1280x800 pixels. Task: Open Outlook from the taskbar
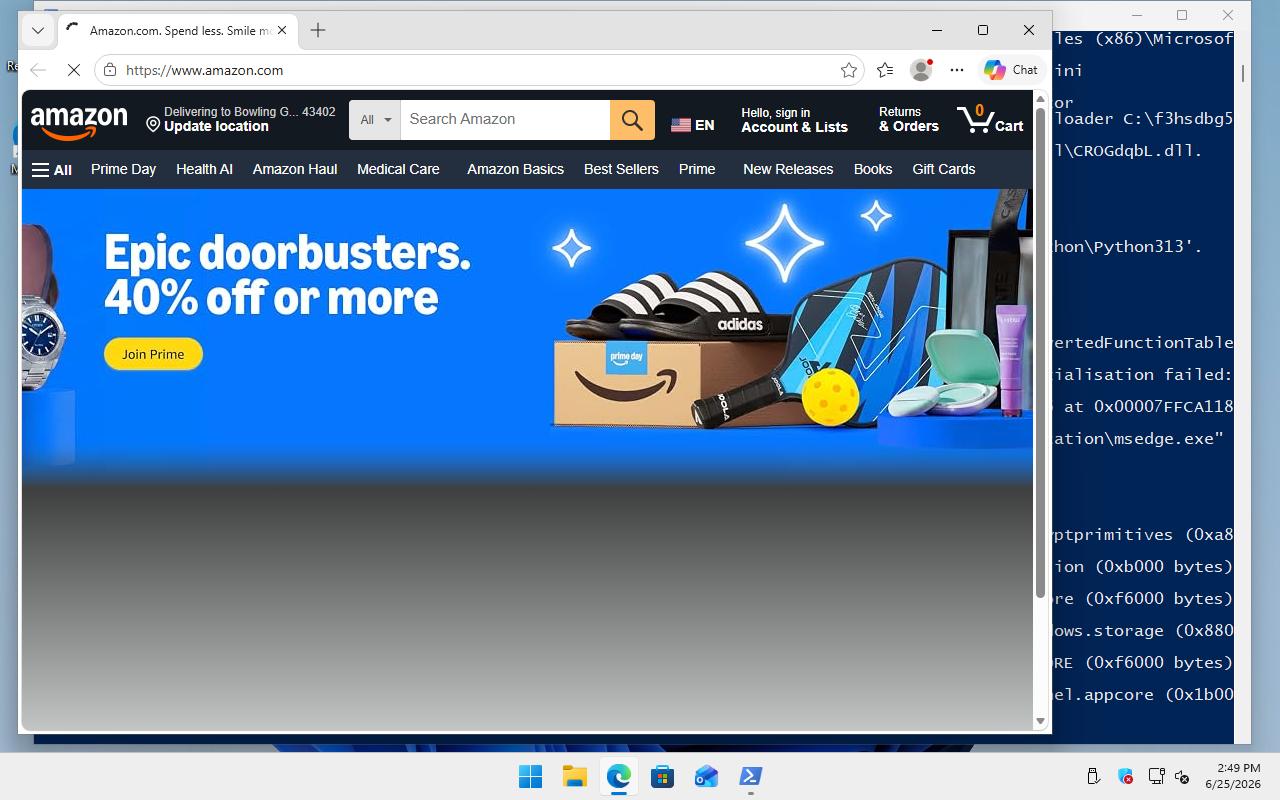pyautogui.click(x=706, y=776)
